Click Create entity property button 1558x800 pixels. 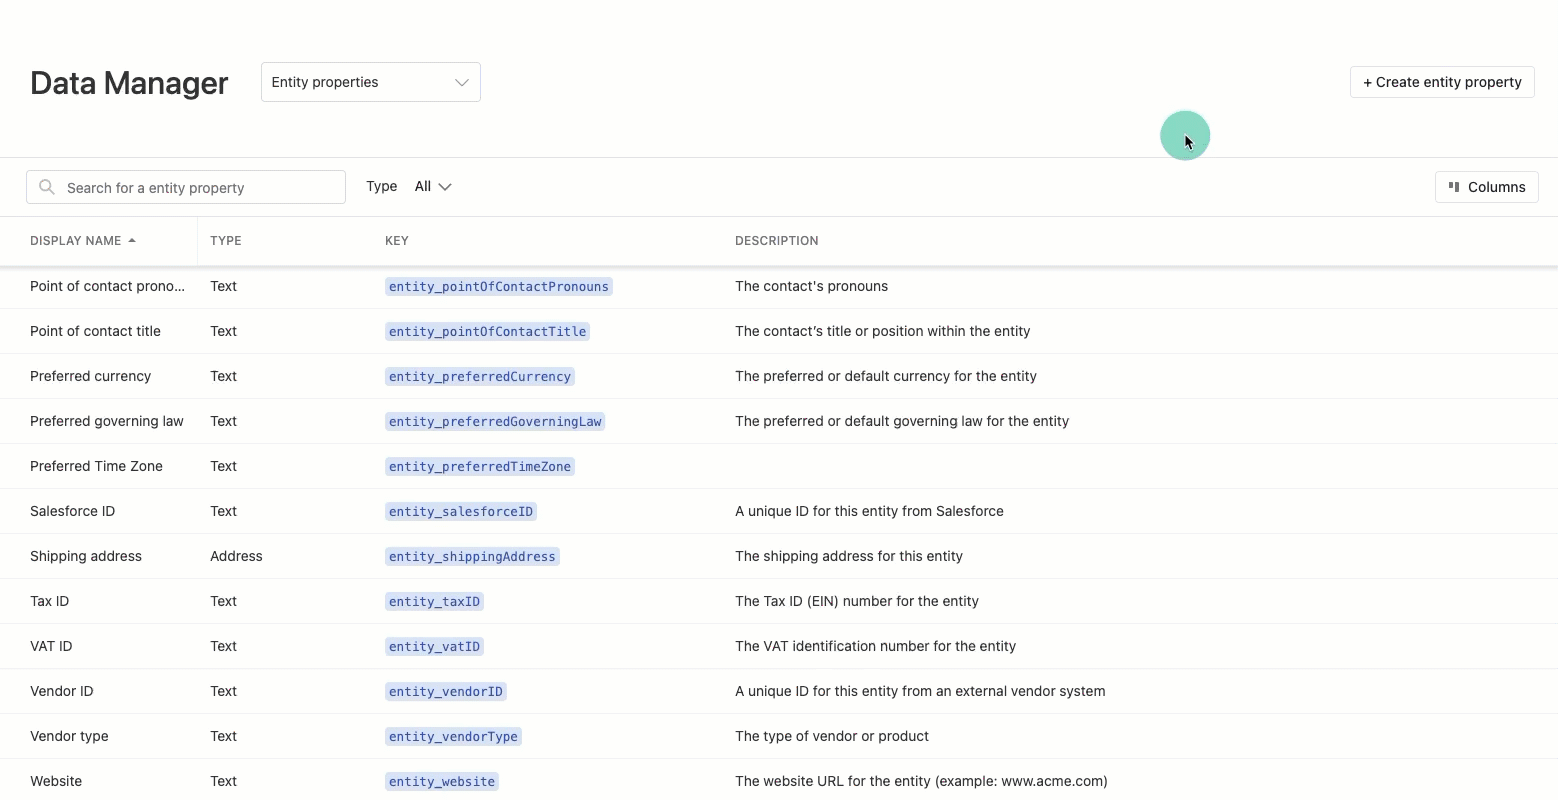click(1442, 82)
